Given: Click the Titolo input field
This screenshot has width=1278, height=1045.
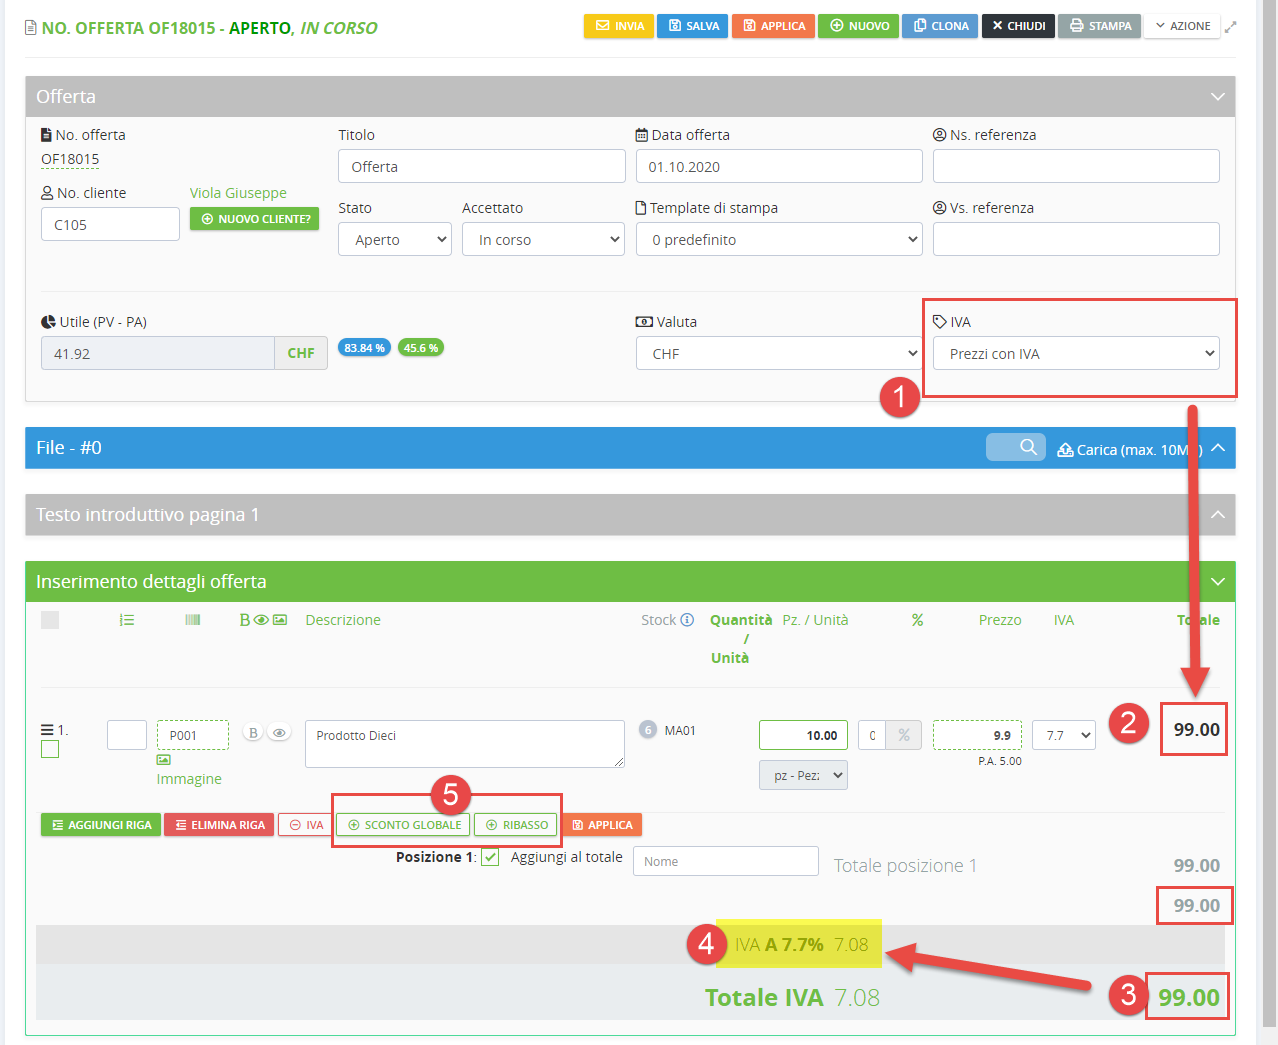Looking at the screenshot, I should [482, 167].
